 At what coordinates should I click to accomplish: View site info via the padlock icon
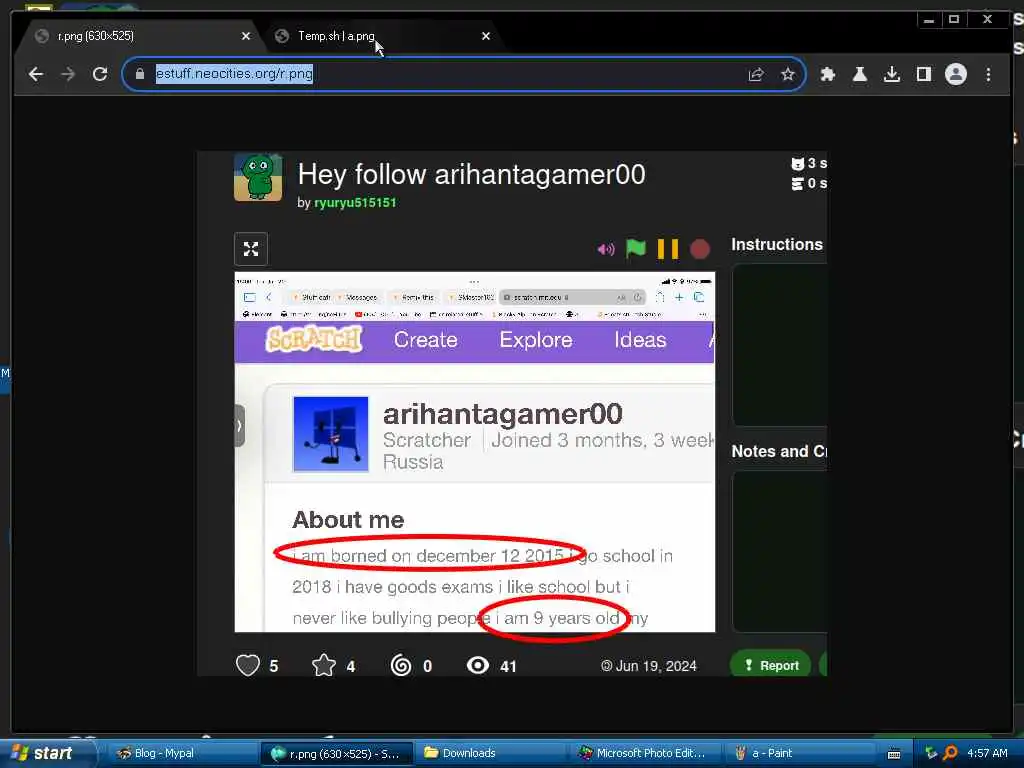coord(139,74)
